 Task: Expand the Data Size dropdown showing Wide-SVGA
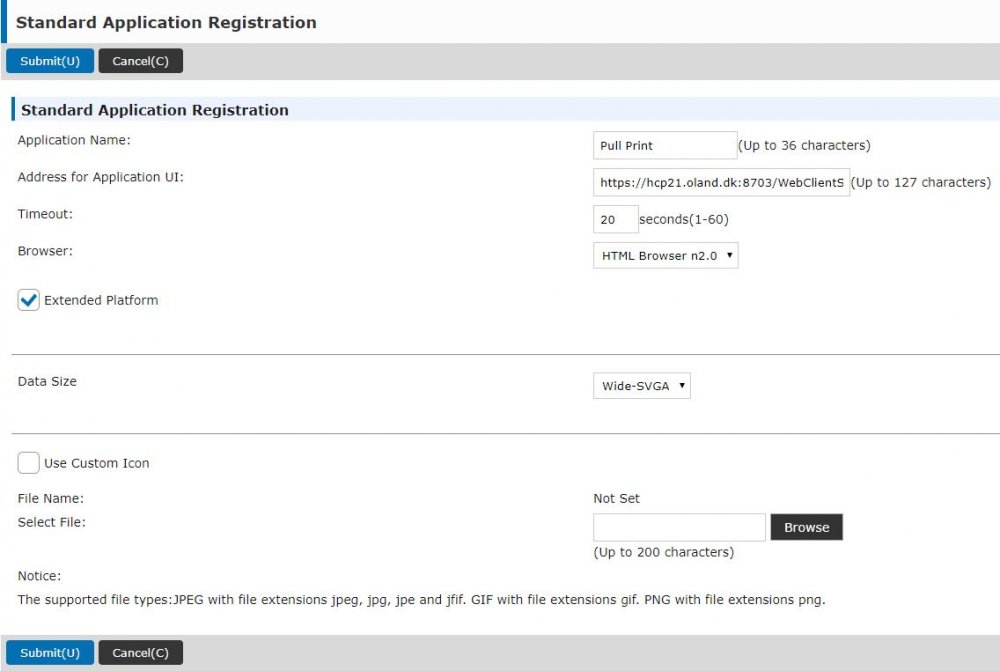click(x=642, y=385)
